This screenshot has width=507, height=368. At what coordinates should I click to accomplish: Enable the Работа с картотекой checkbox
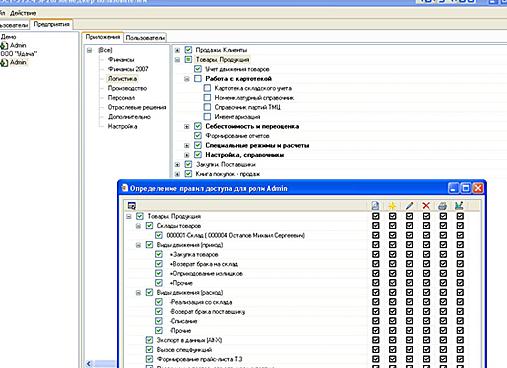tap(198, 79)
